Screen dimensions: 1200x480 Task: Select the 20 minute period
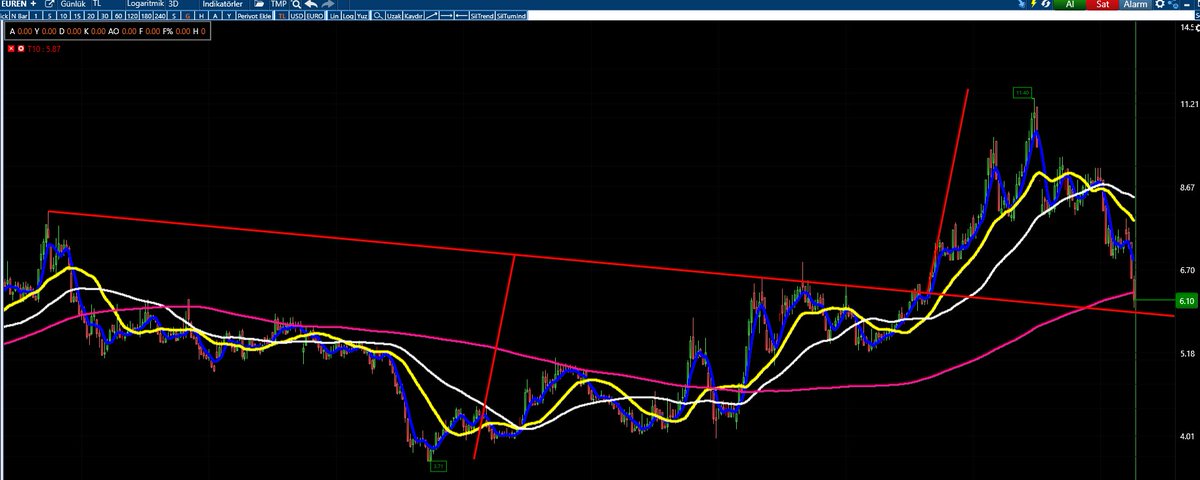(91, 16)
